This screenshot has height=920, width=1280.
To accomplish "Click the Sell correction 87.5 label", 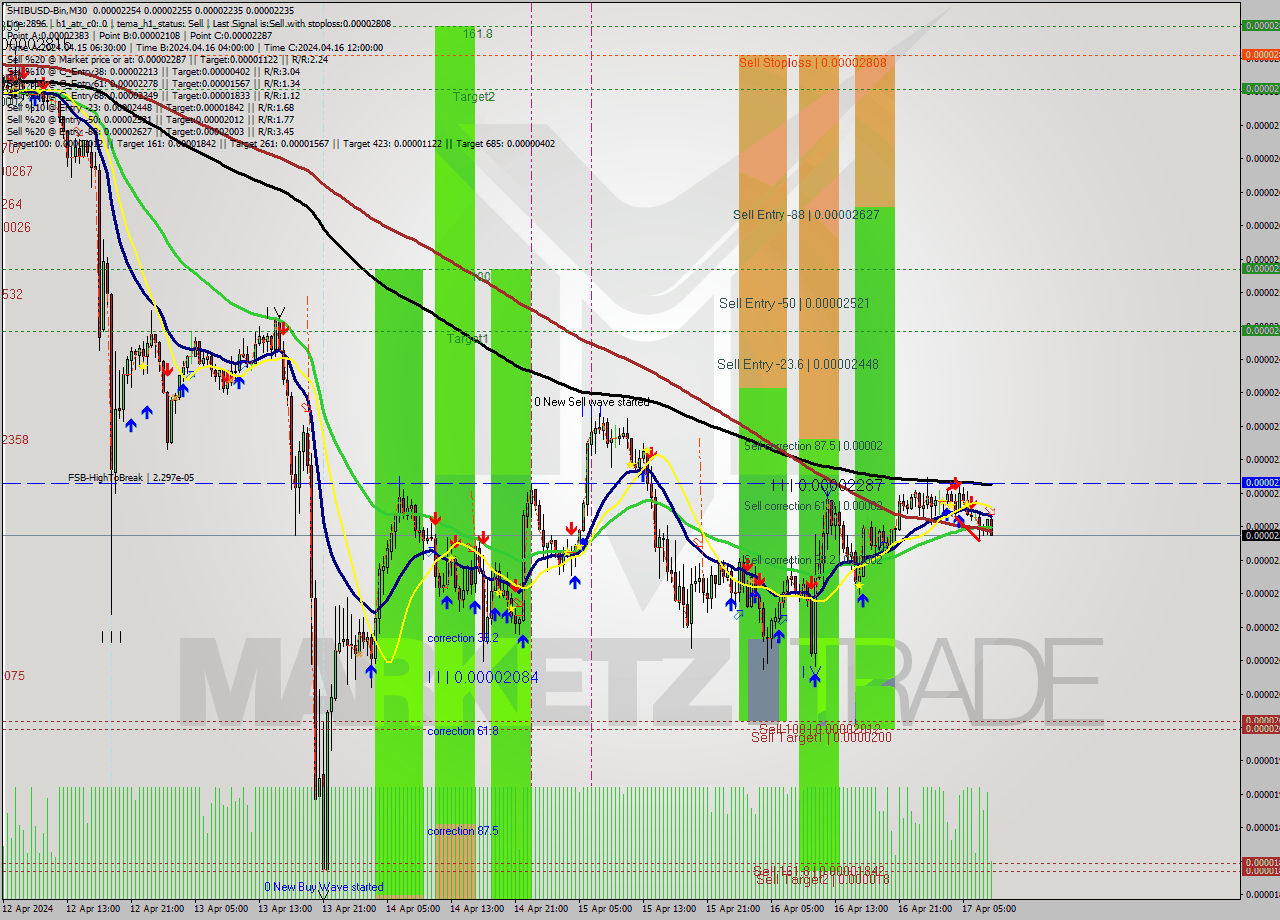I will pos(812,446).
